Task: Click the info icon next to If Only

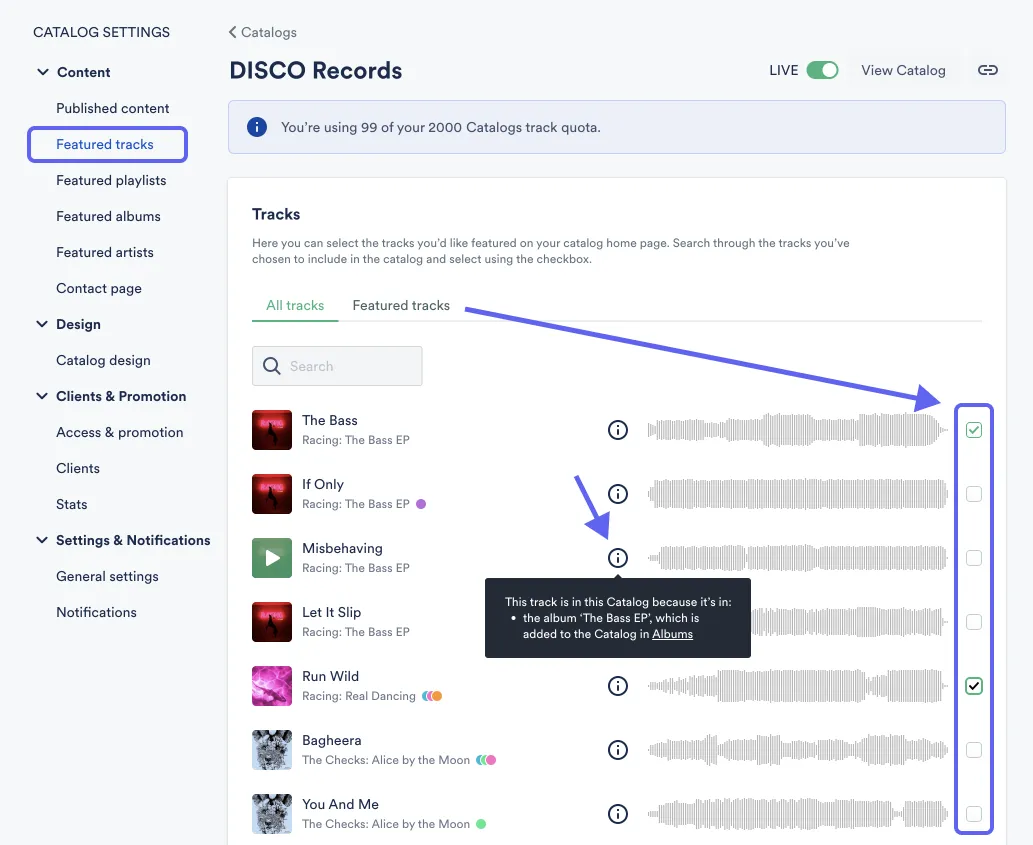Action: (617, 494)
